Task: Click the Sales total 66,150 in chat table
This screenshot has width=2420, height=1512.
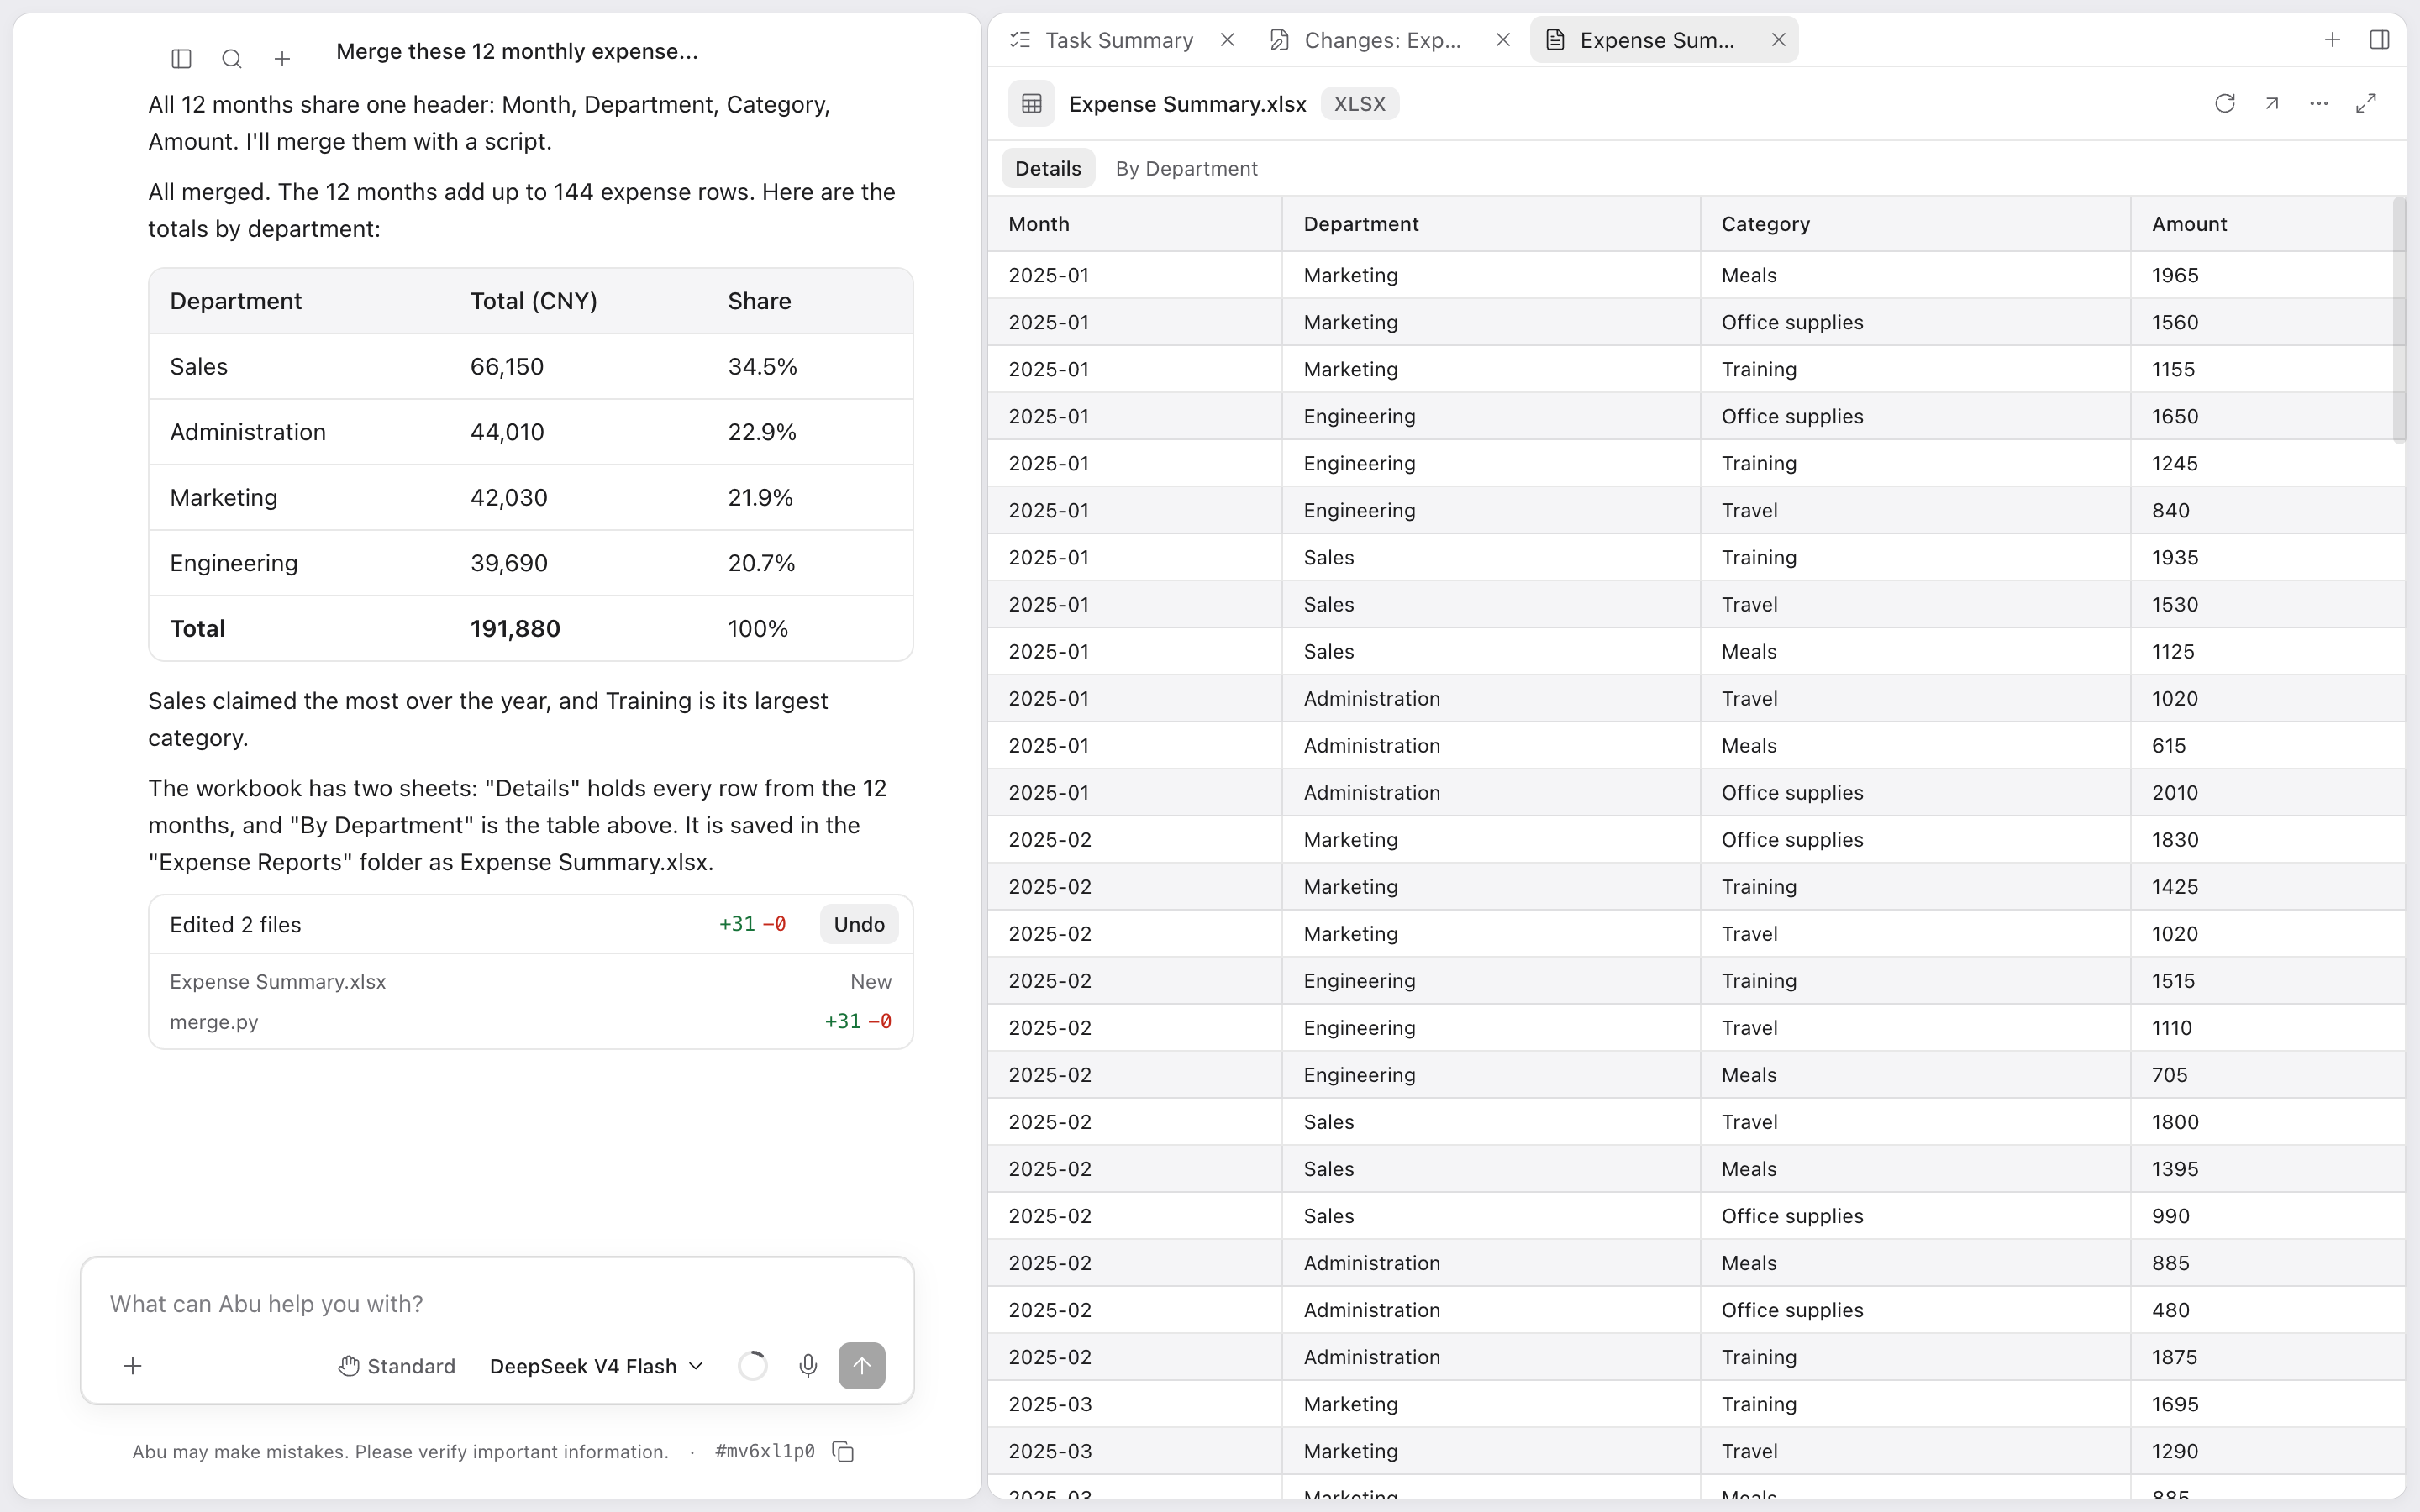Action: pyautogui.click(x=507, y=366)
